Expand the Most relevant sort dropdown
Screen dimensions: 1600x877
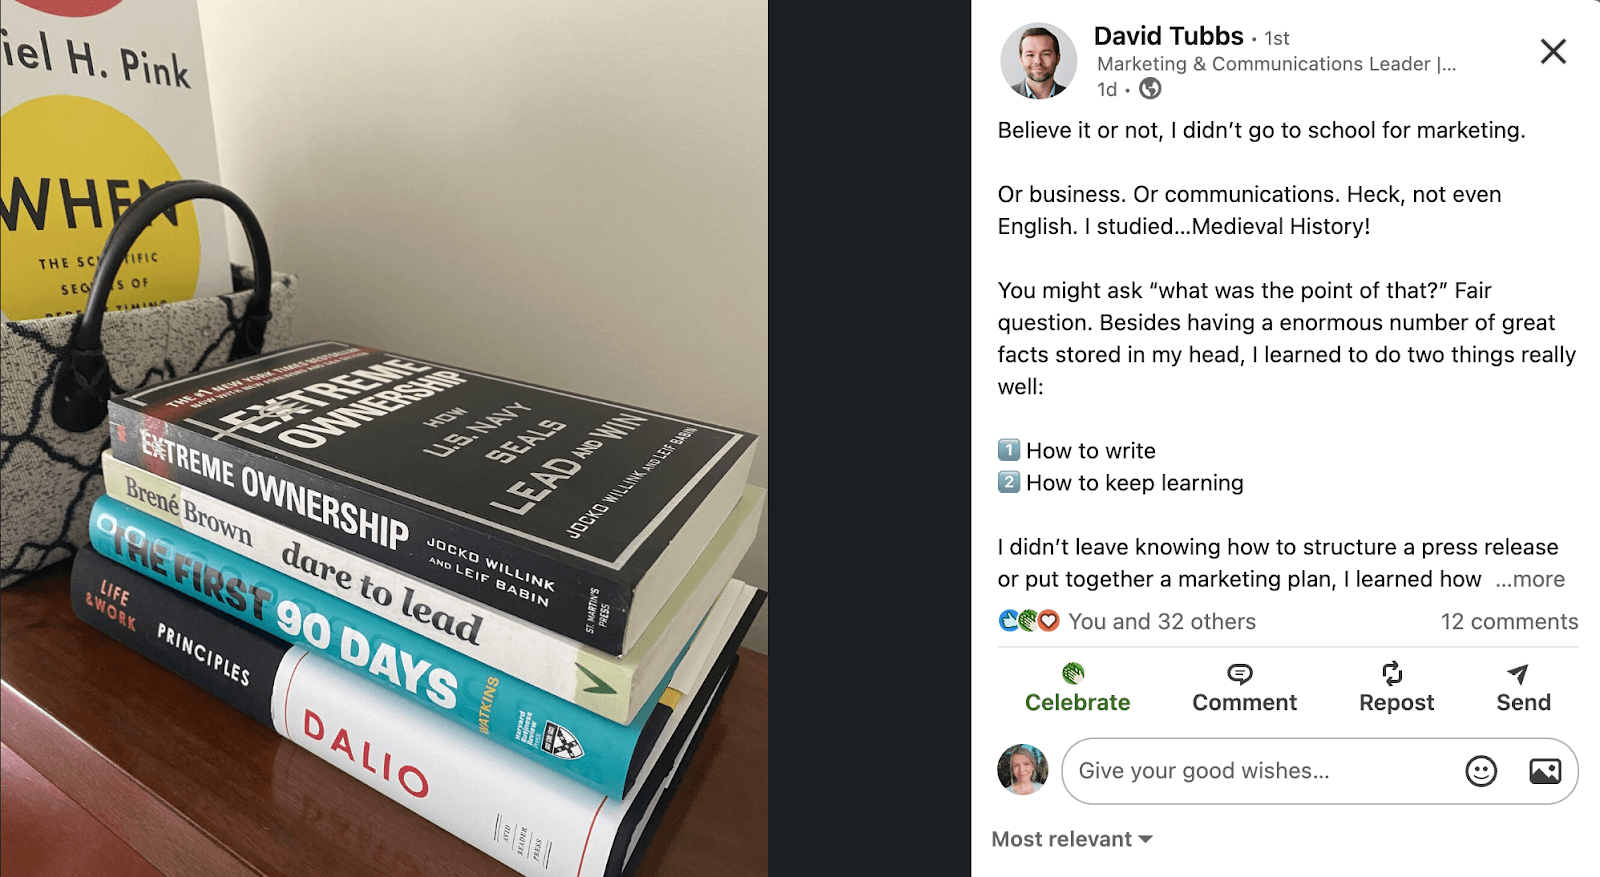tap(1072, 839)
